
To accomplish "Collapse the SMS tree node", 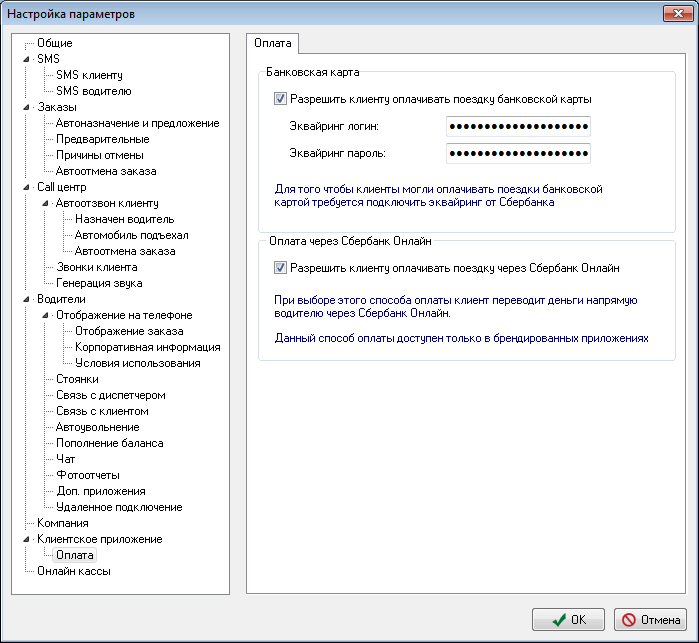I will pos(26,59).
